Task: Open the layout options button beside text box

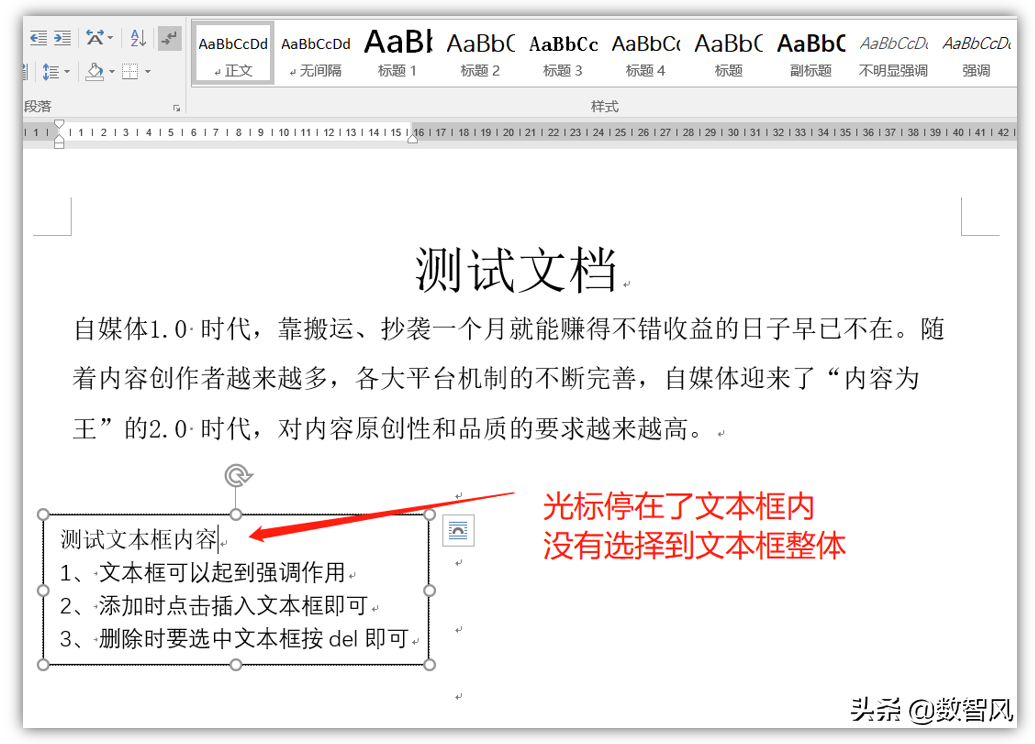Action: coord(458,531)
